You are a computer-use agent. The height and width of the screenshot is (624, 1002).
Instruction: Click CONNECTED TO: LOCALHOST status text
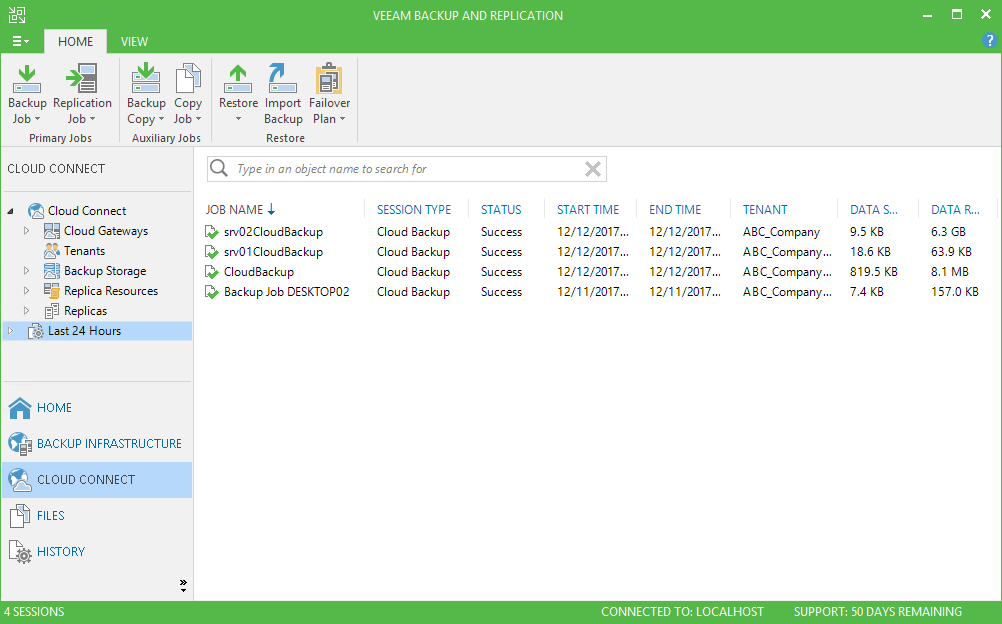point(682,612)
